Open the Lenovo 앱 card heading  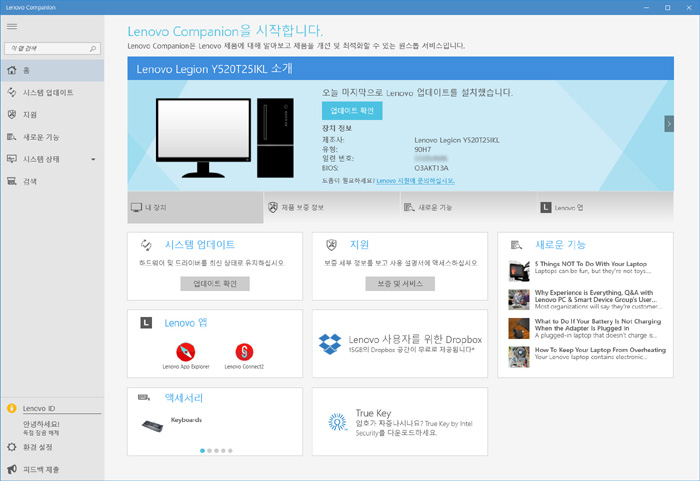pos(186,322)
